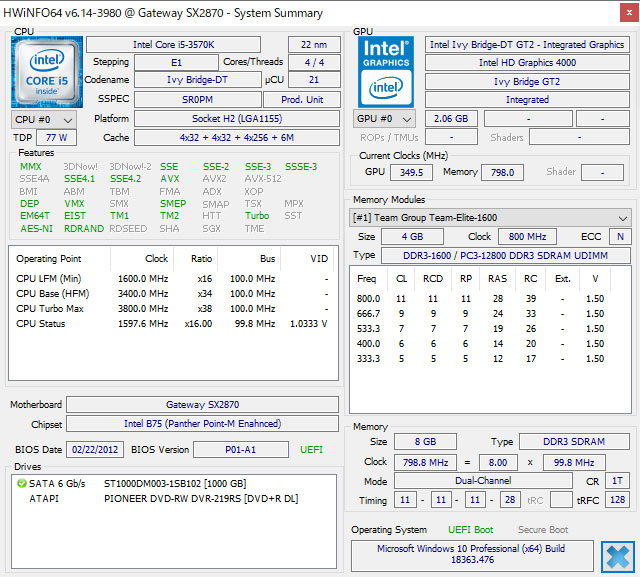Click the UEFI label next to BIOS Version
Viewport: 640px width, 577px height.
click(x=311, y=450)
